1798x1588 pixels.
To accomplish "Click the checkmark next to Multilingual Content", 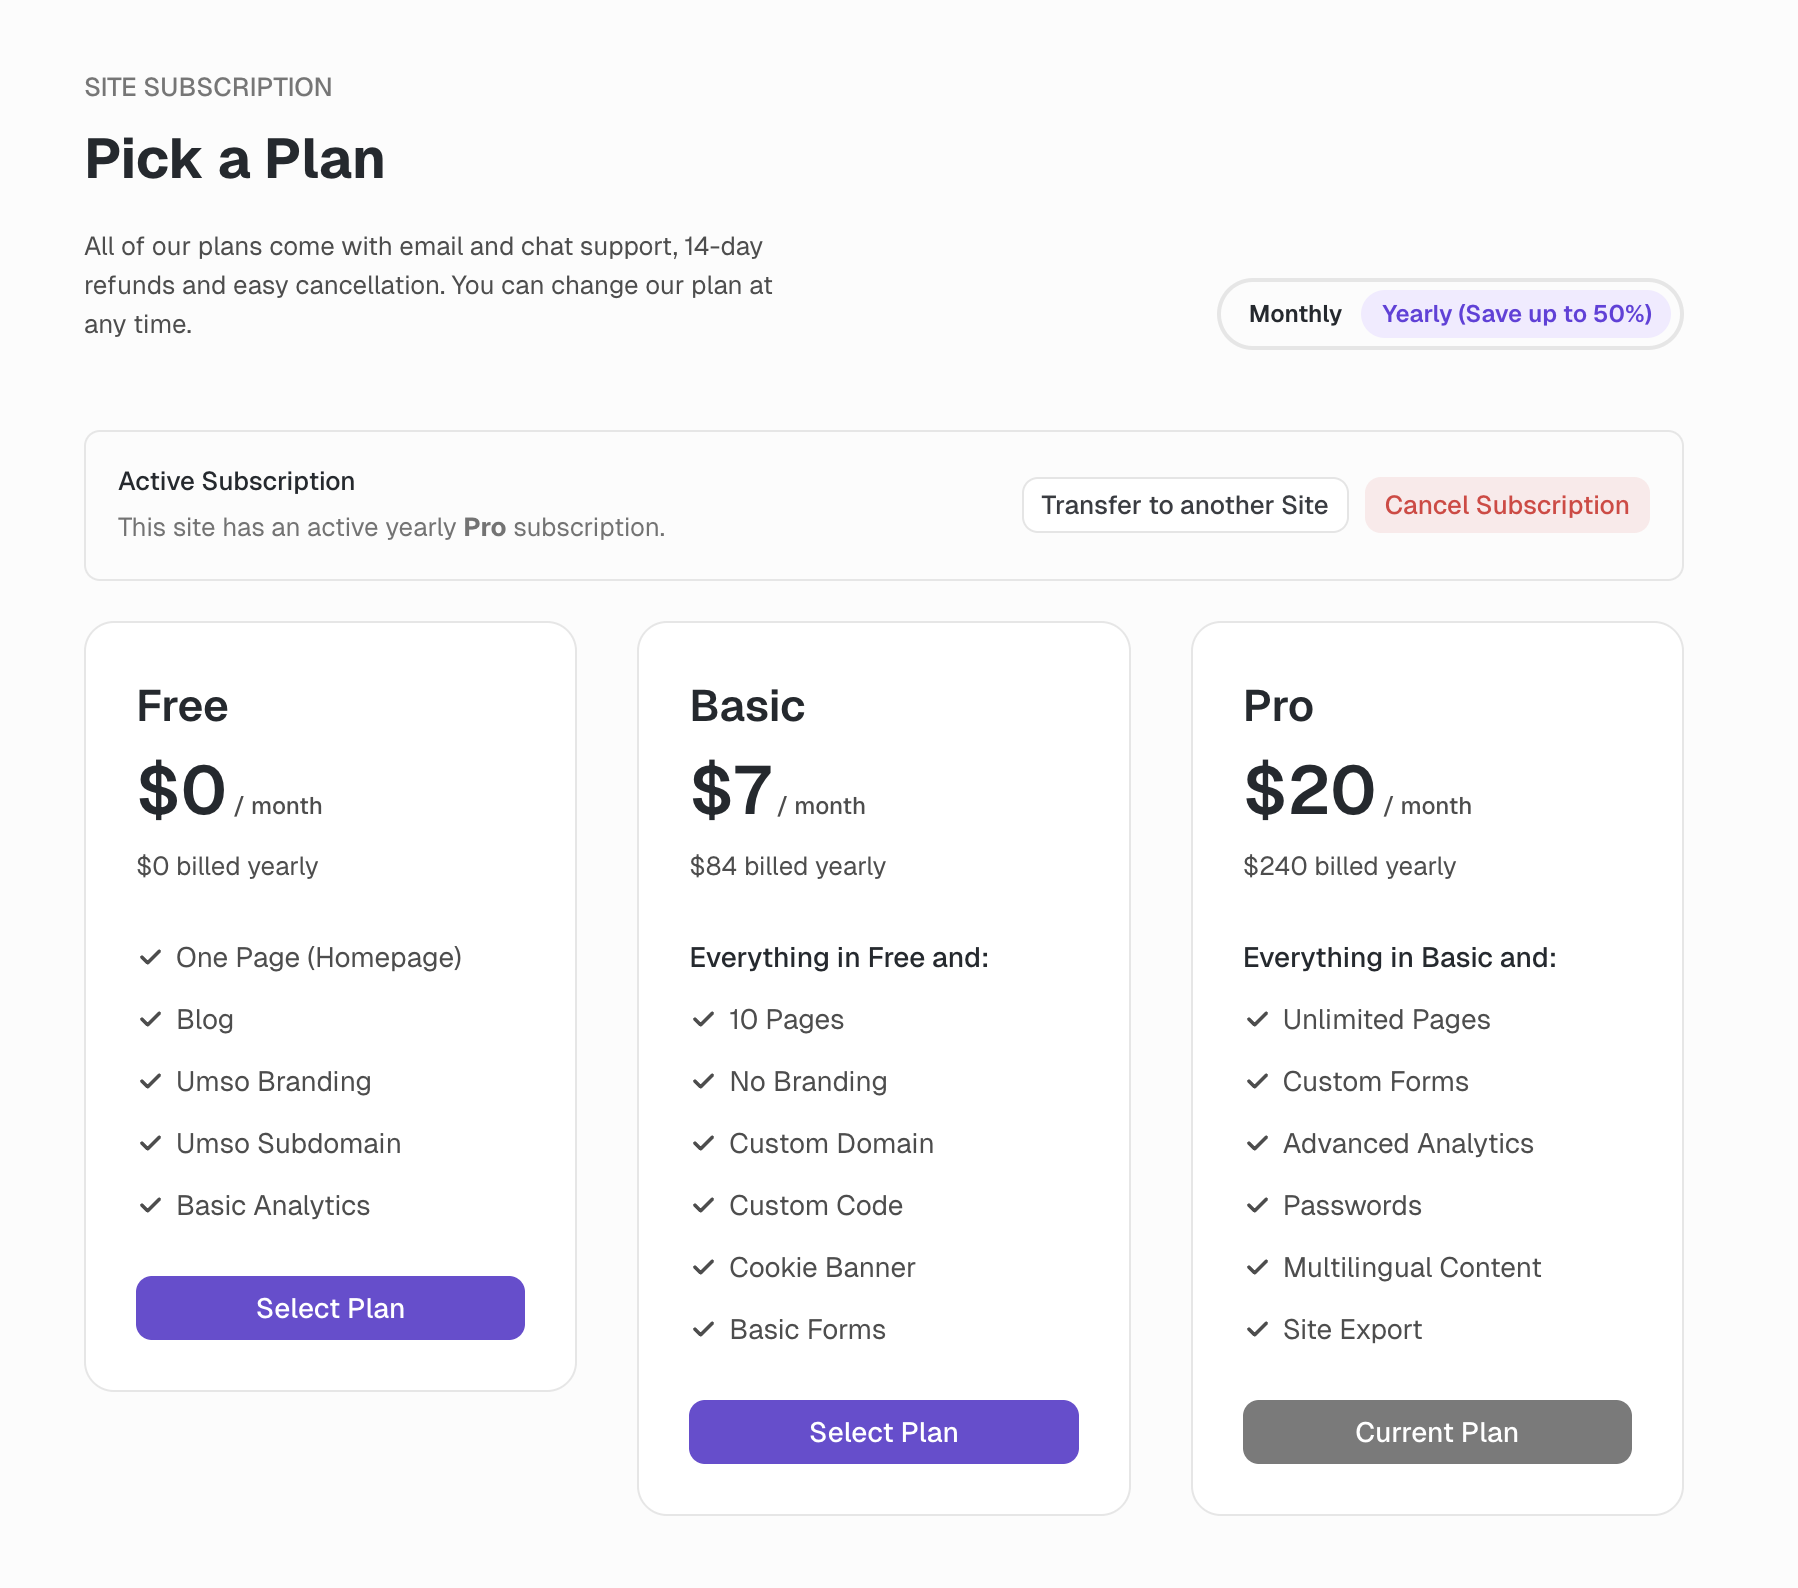I will (x=1257, y=1267).
